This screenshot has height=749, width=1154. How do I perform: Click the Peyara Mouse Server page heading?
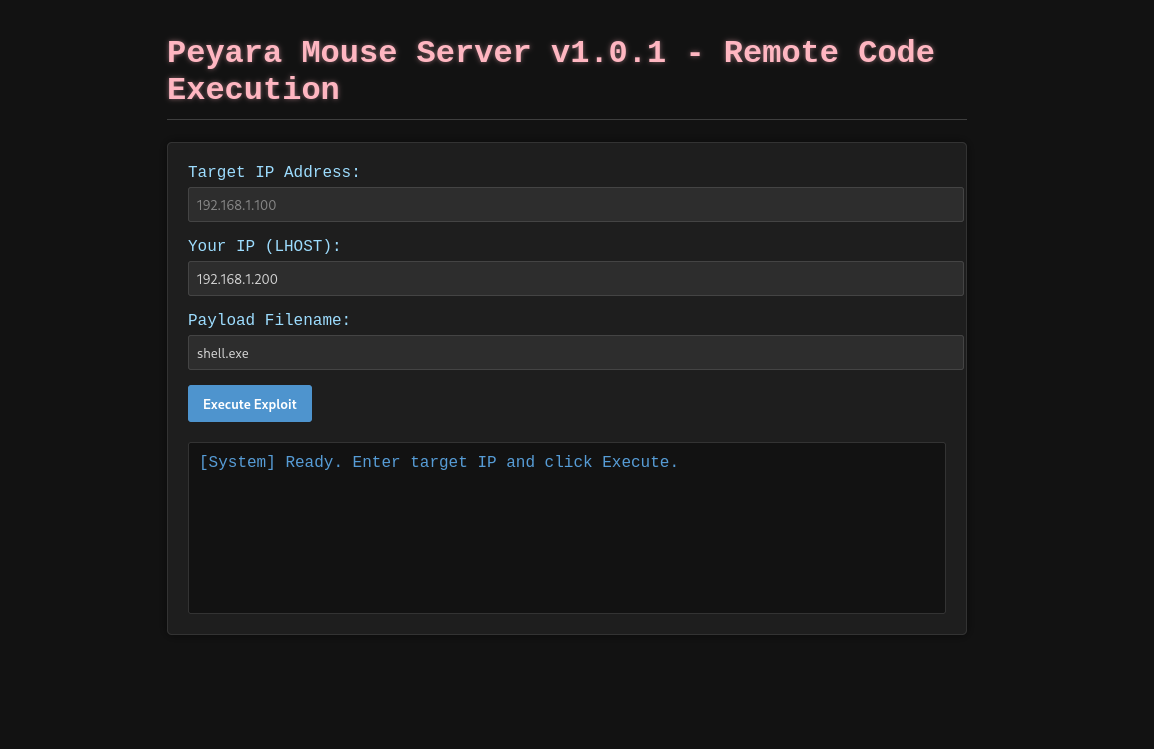[551, 71]
